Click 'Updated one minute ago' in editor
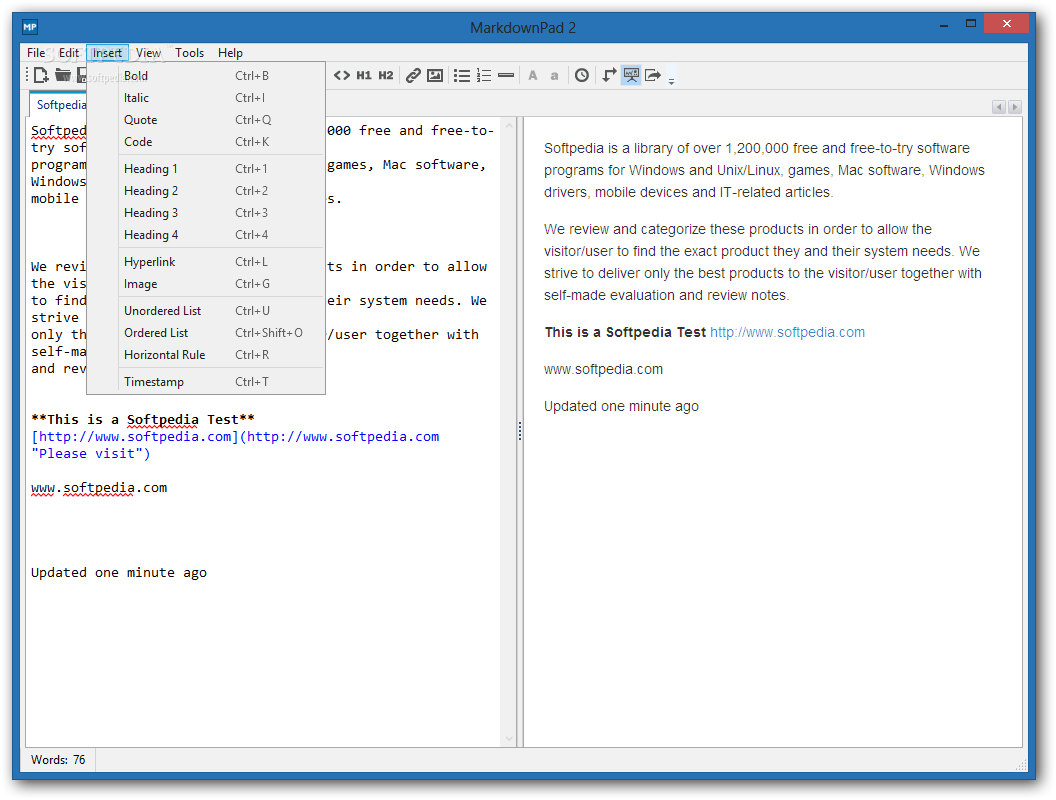 119,572
